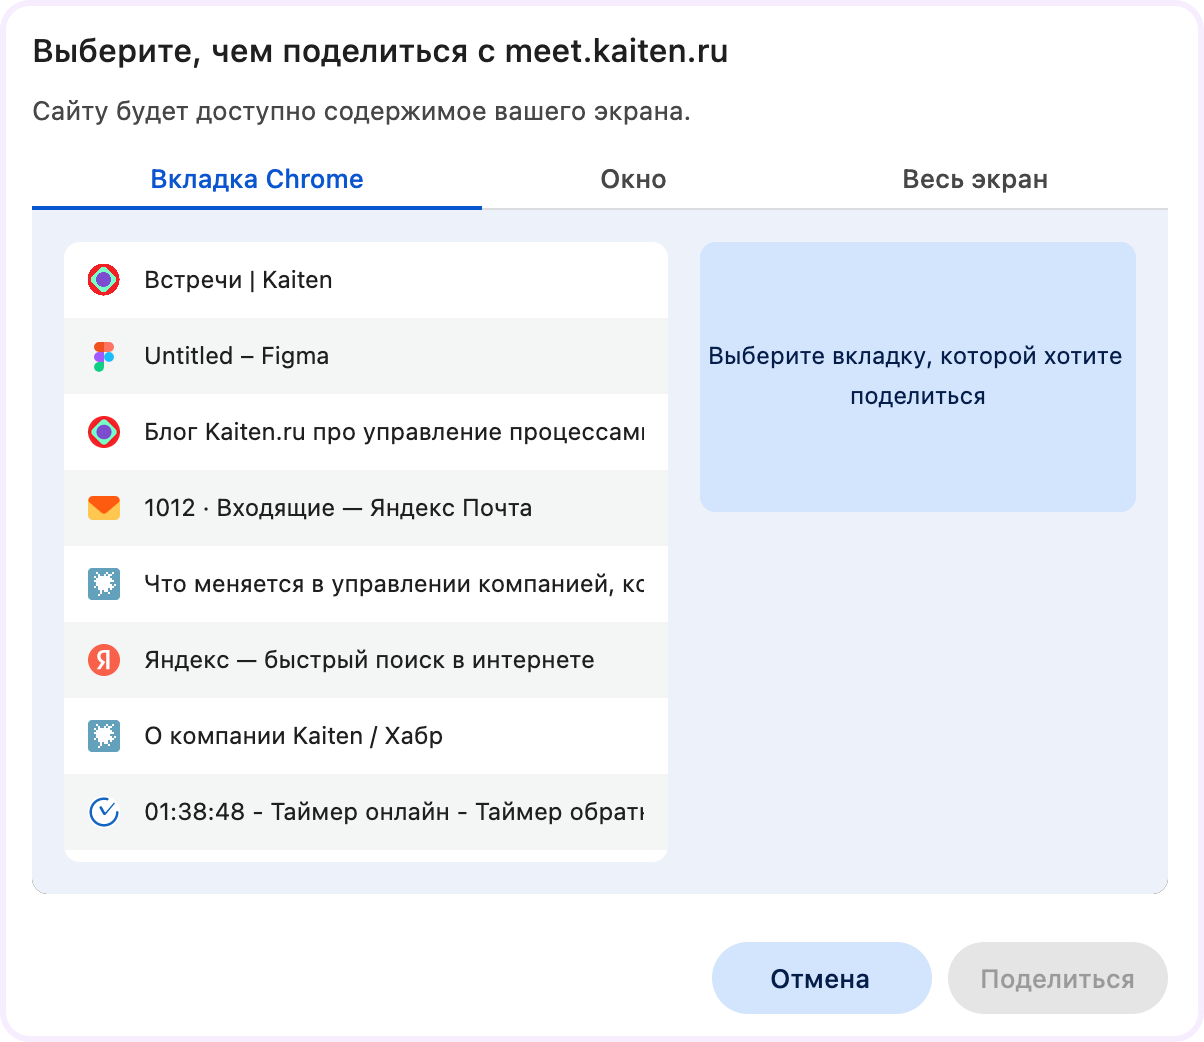The width and height of the screenshot is (1204, 1042).
Task: Select the Встречи | Kaiten tab row
Action: pyautogui.click(x=366, y=280)
